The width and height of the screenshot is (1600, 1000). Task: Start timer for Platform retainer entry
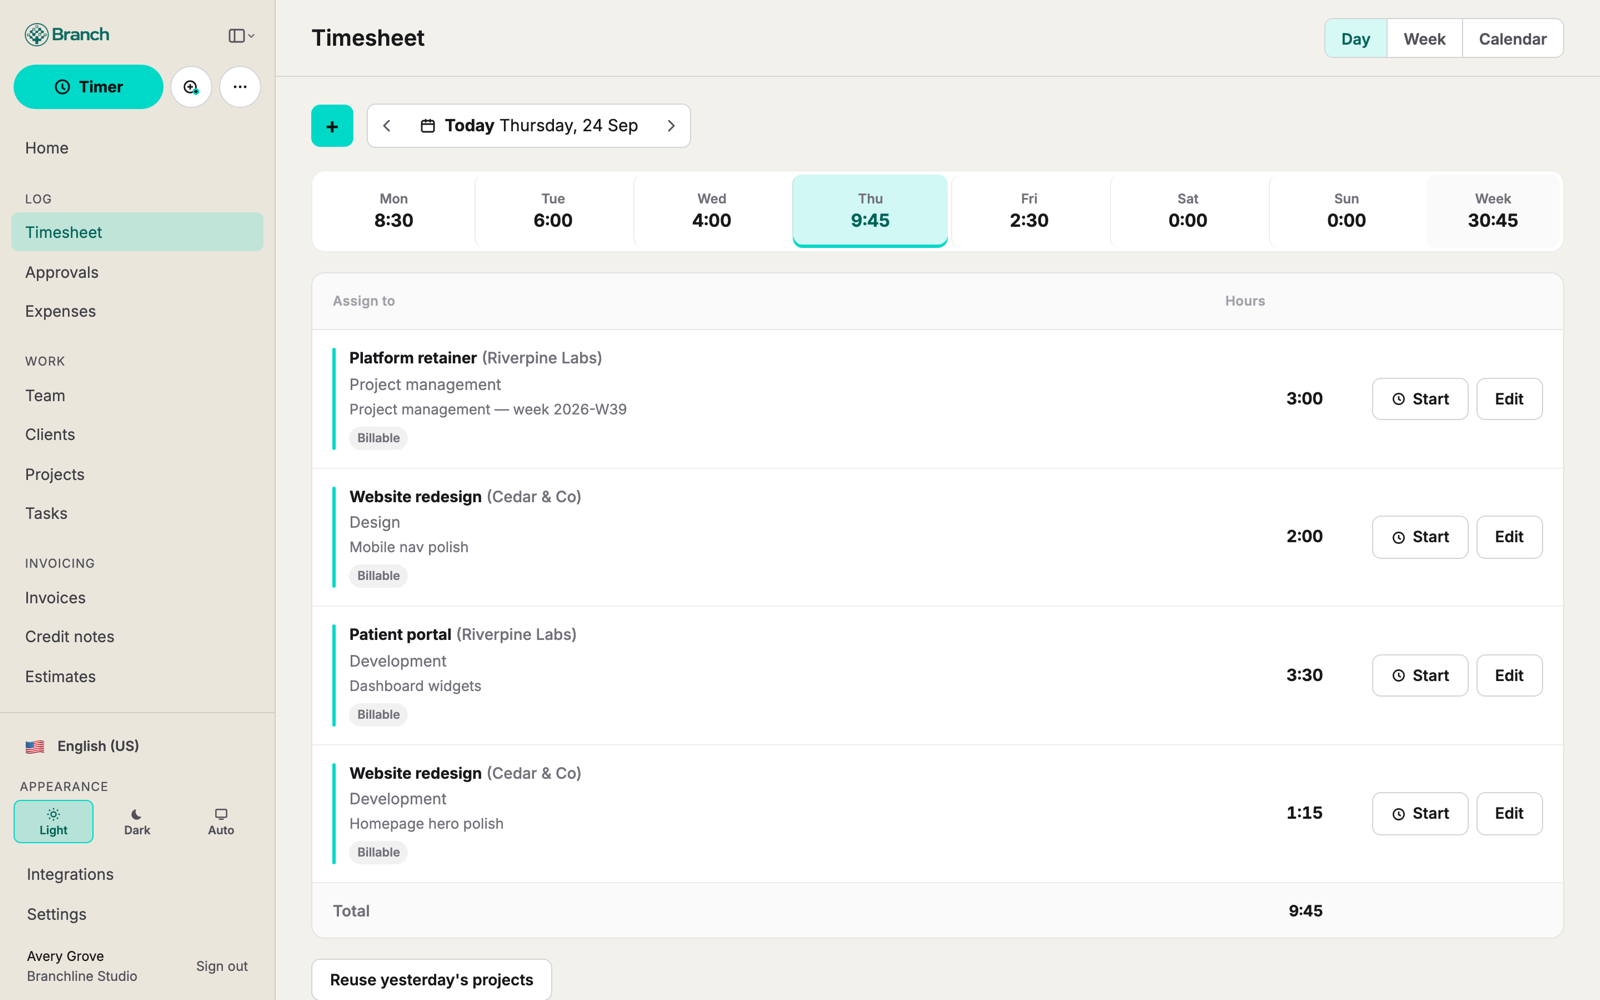tap(1420, 399)
